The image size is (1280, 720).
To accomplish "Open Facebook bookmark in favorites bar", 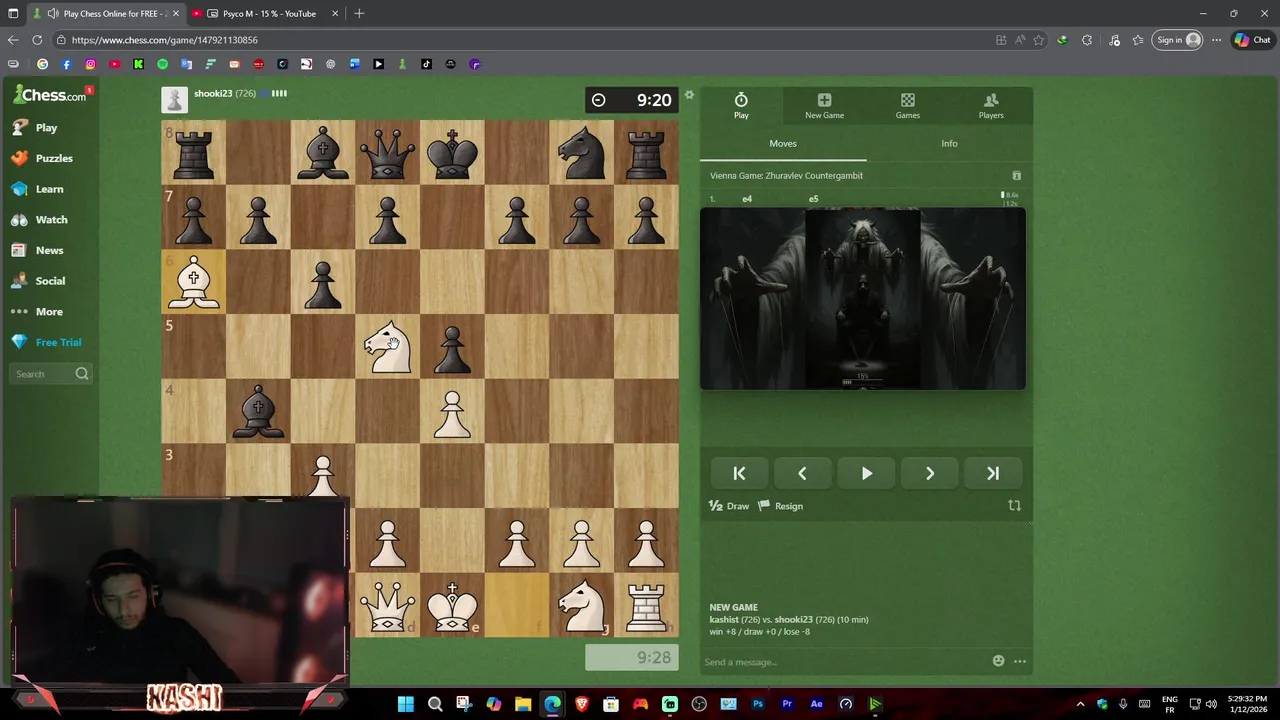I will [66, 64].
